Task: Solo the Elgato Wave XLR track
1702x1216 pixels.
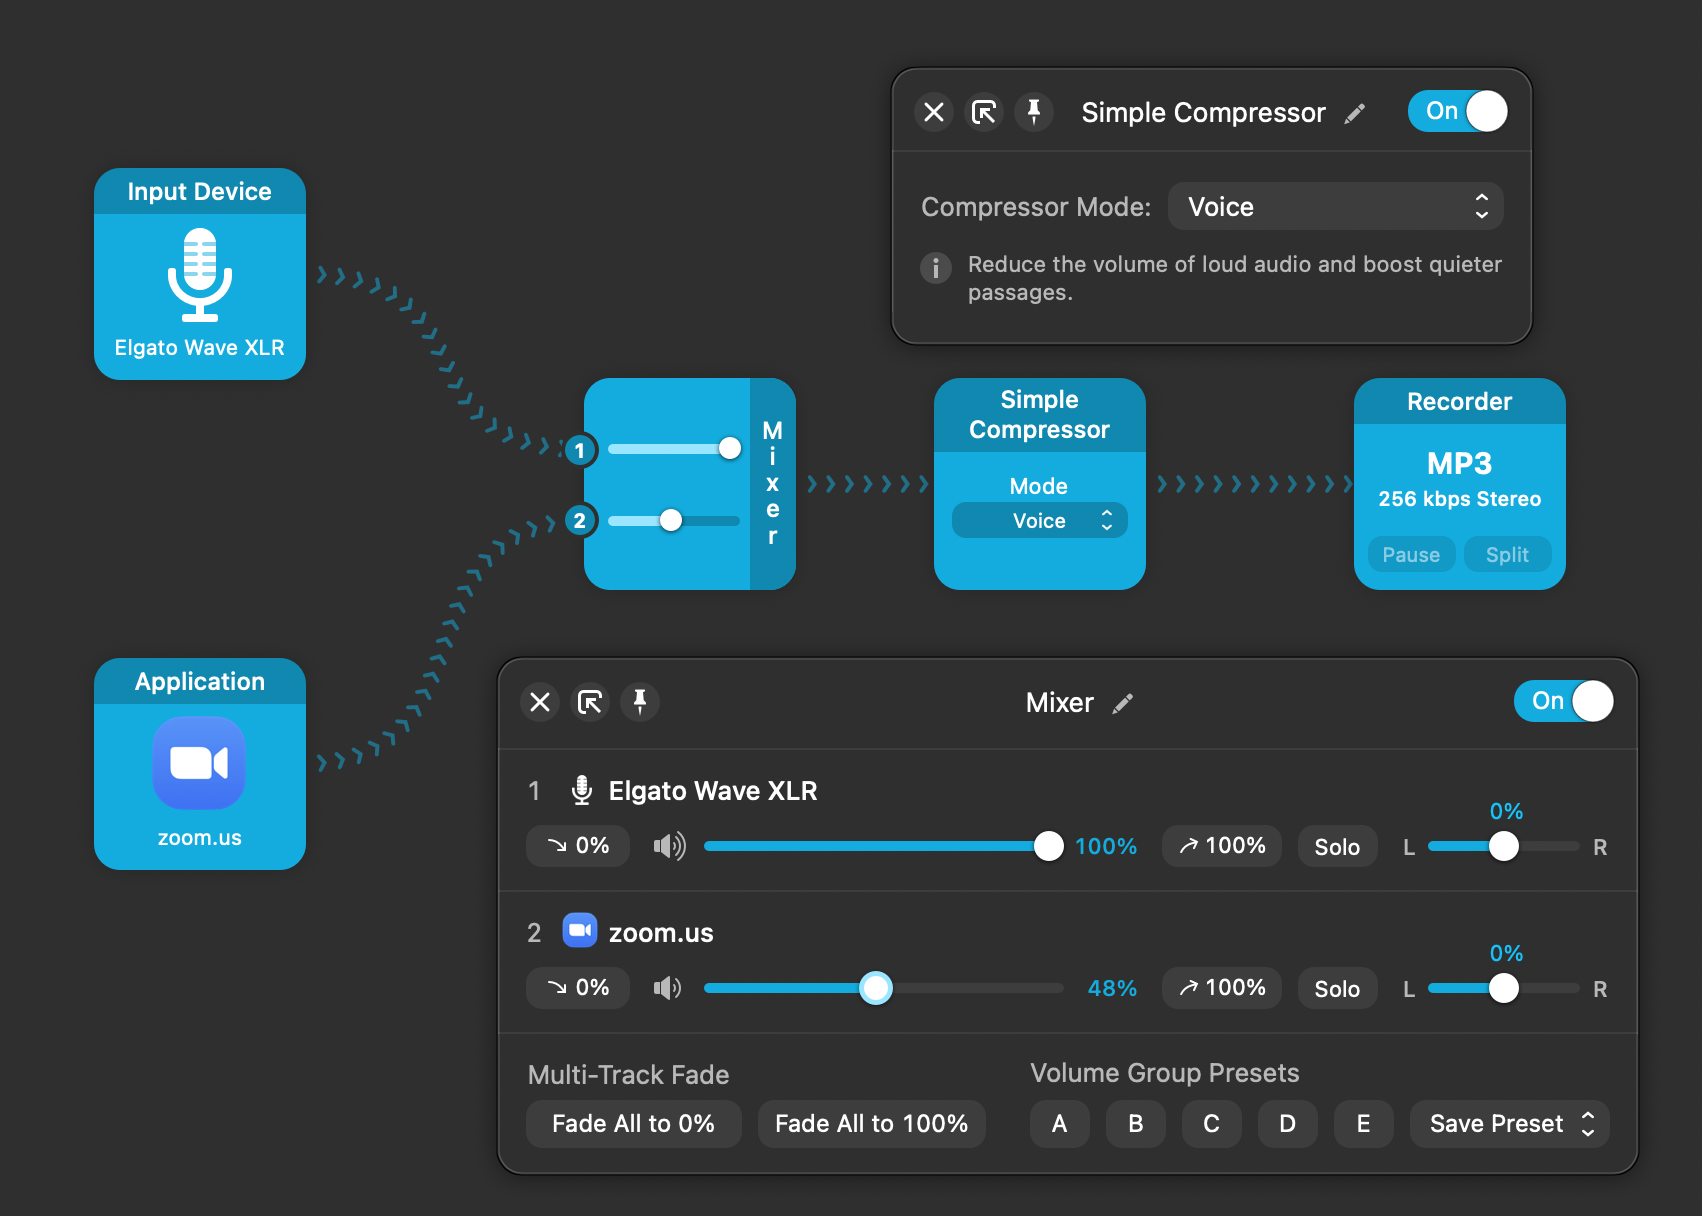Action: tap(1336, 847)
